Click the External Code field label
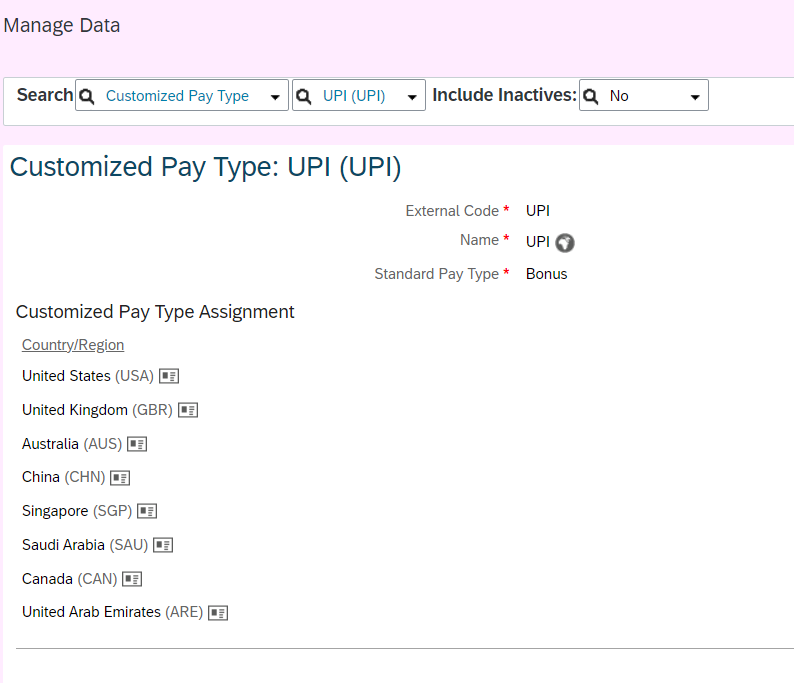 [452, 211]
